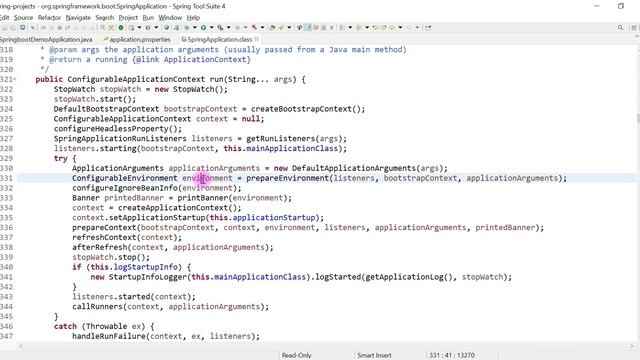Open dropdown arrow beside the red-marked icon

(262, 28)
